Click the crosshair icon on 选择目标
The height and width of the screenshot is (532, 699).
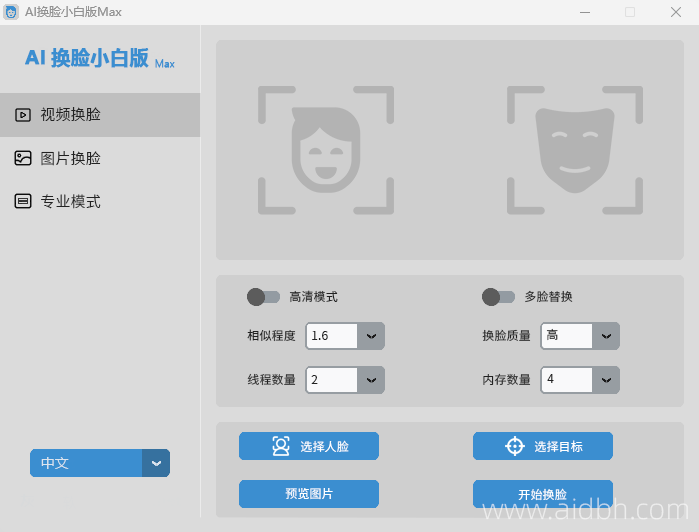pyautogui.click(x=514, y=446)
